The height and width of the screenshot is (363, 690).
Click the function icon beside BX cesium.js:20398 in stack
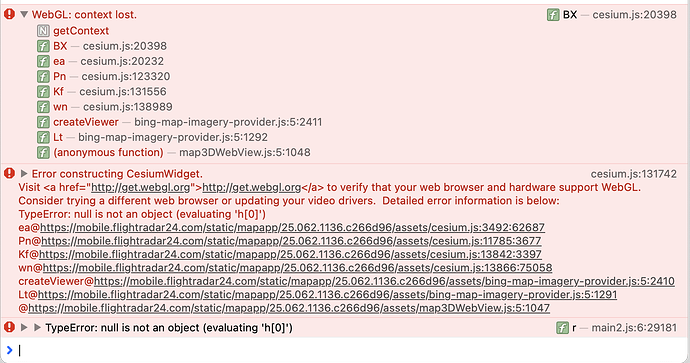pyautogui.click(x=43, y=46)
